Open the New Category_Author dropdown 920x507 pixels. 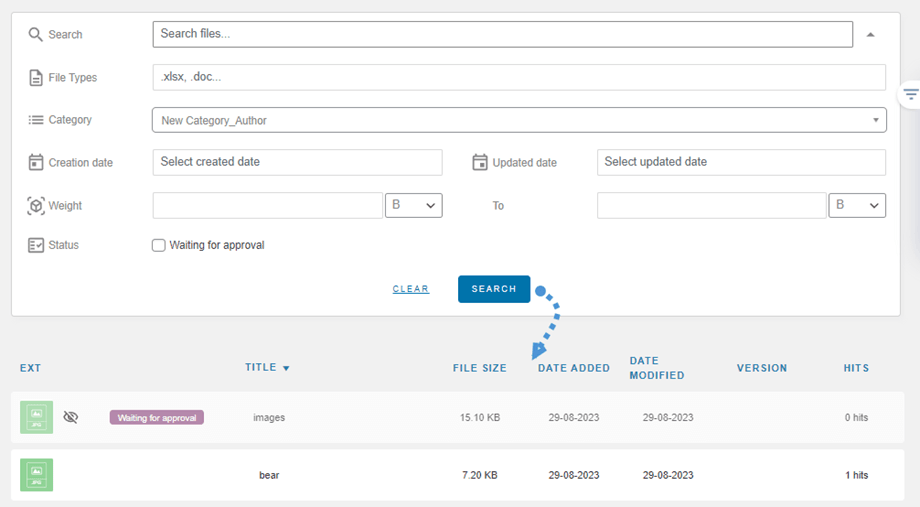(518, 120)
